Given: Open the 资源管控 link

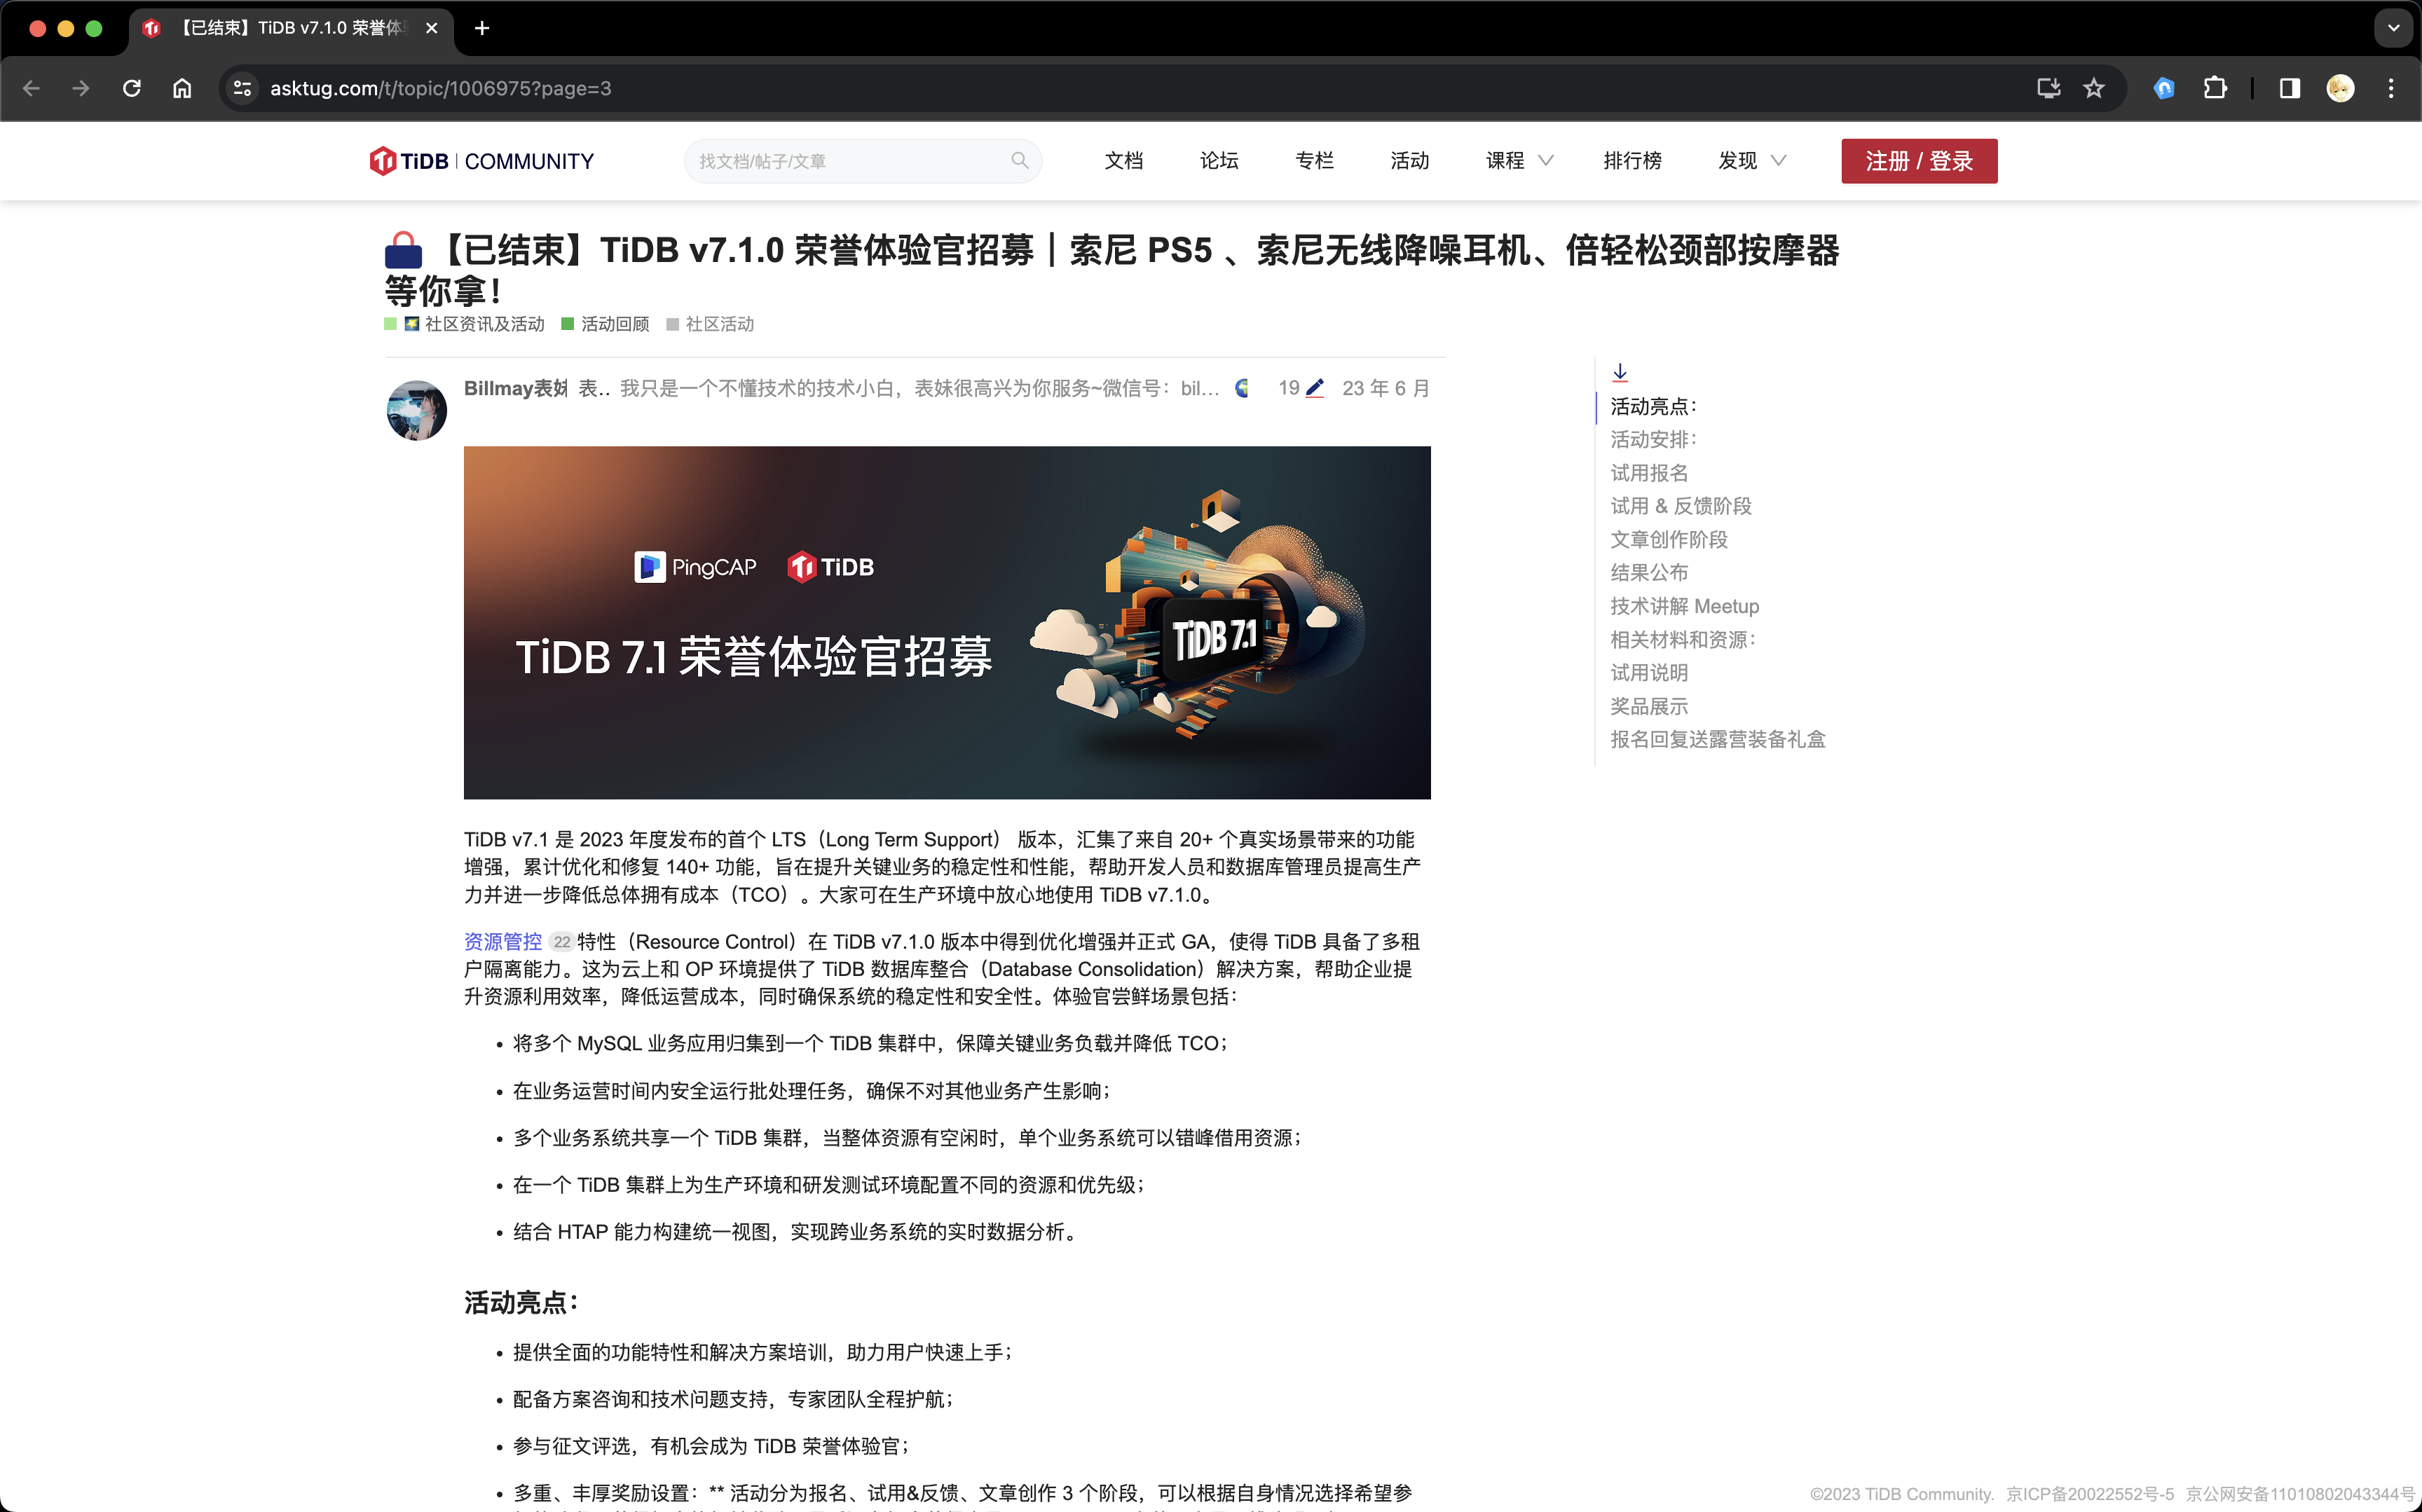Looking at the screenshot, I should (x=503, y=941).
